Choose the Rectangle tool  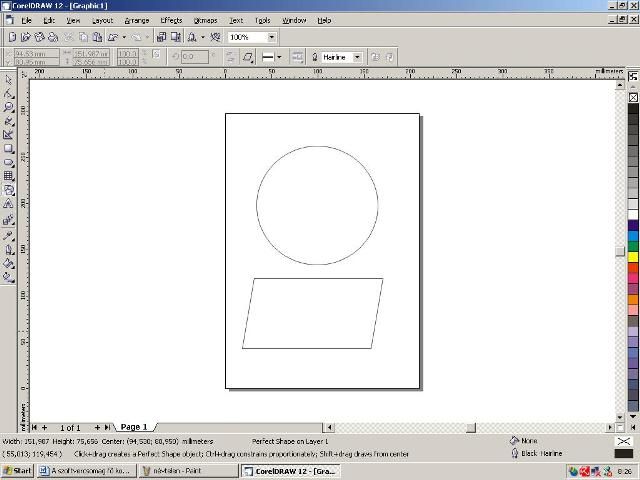8,148
